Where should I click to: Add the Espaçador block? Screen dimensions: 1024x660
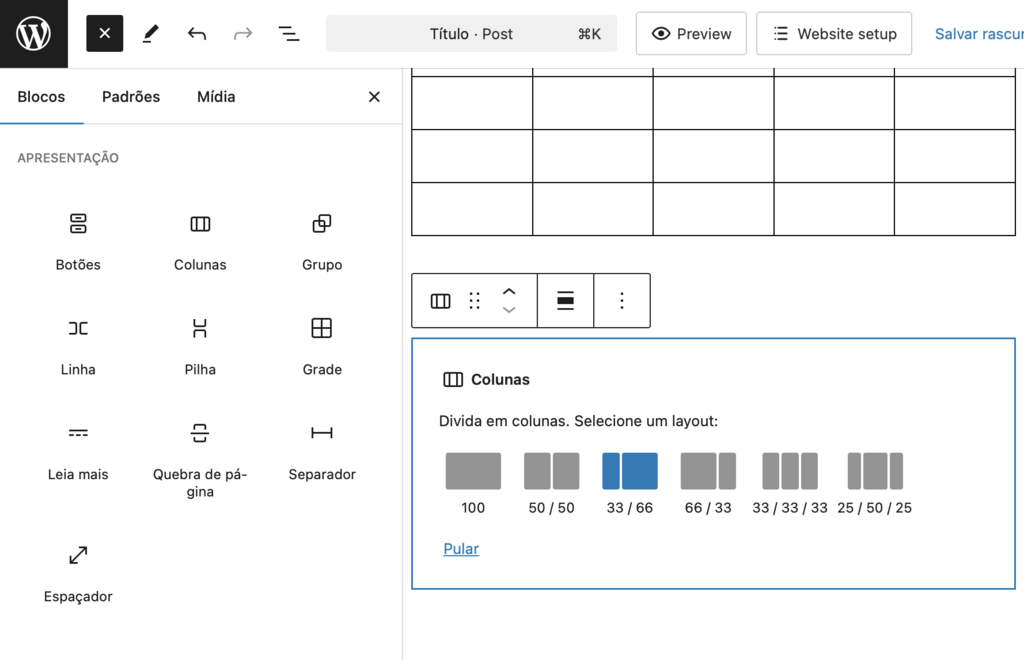pyautogui.click(x=78, y=572)
